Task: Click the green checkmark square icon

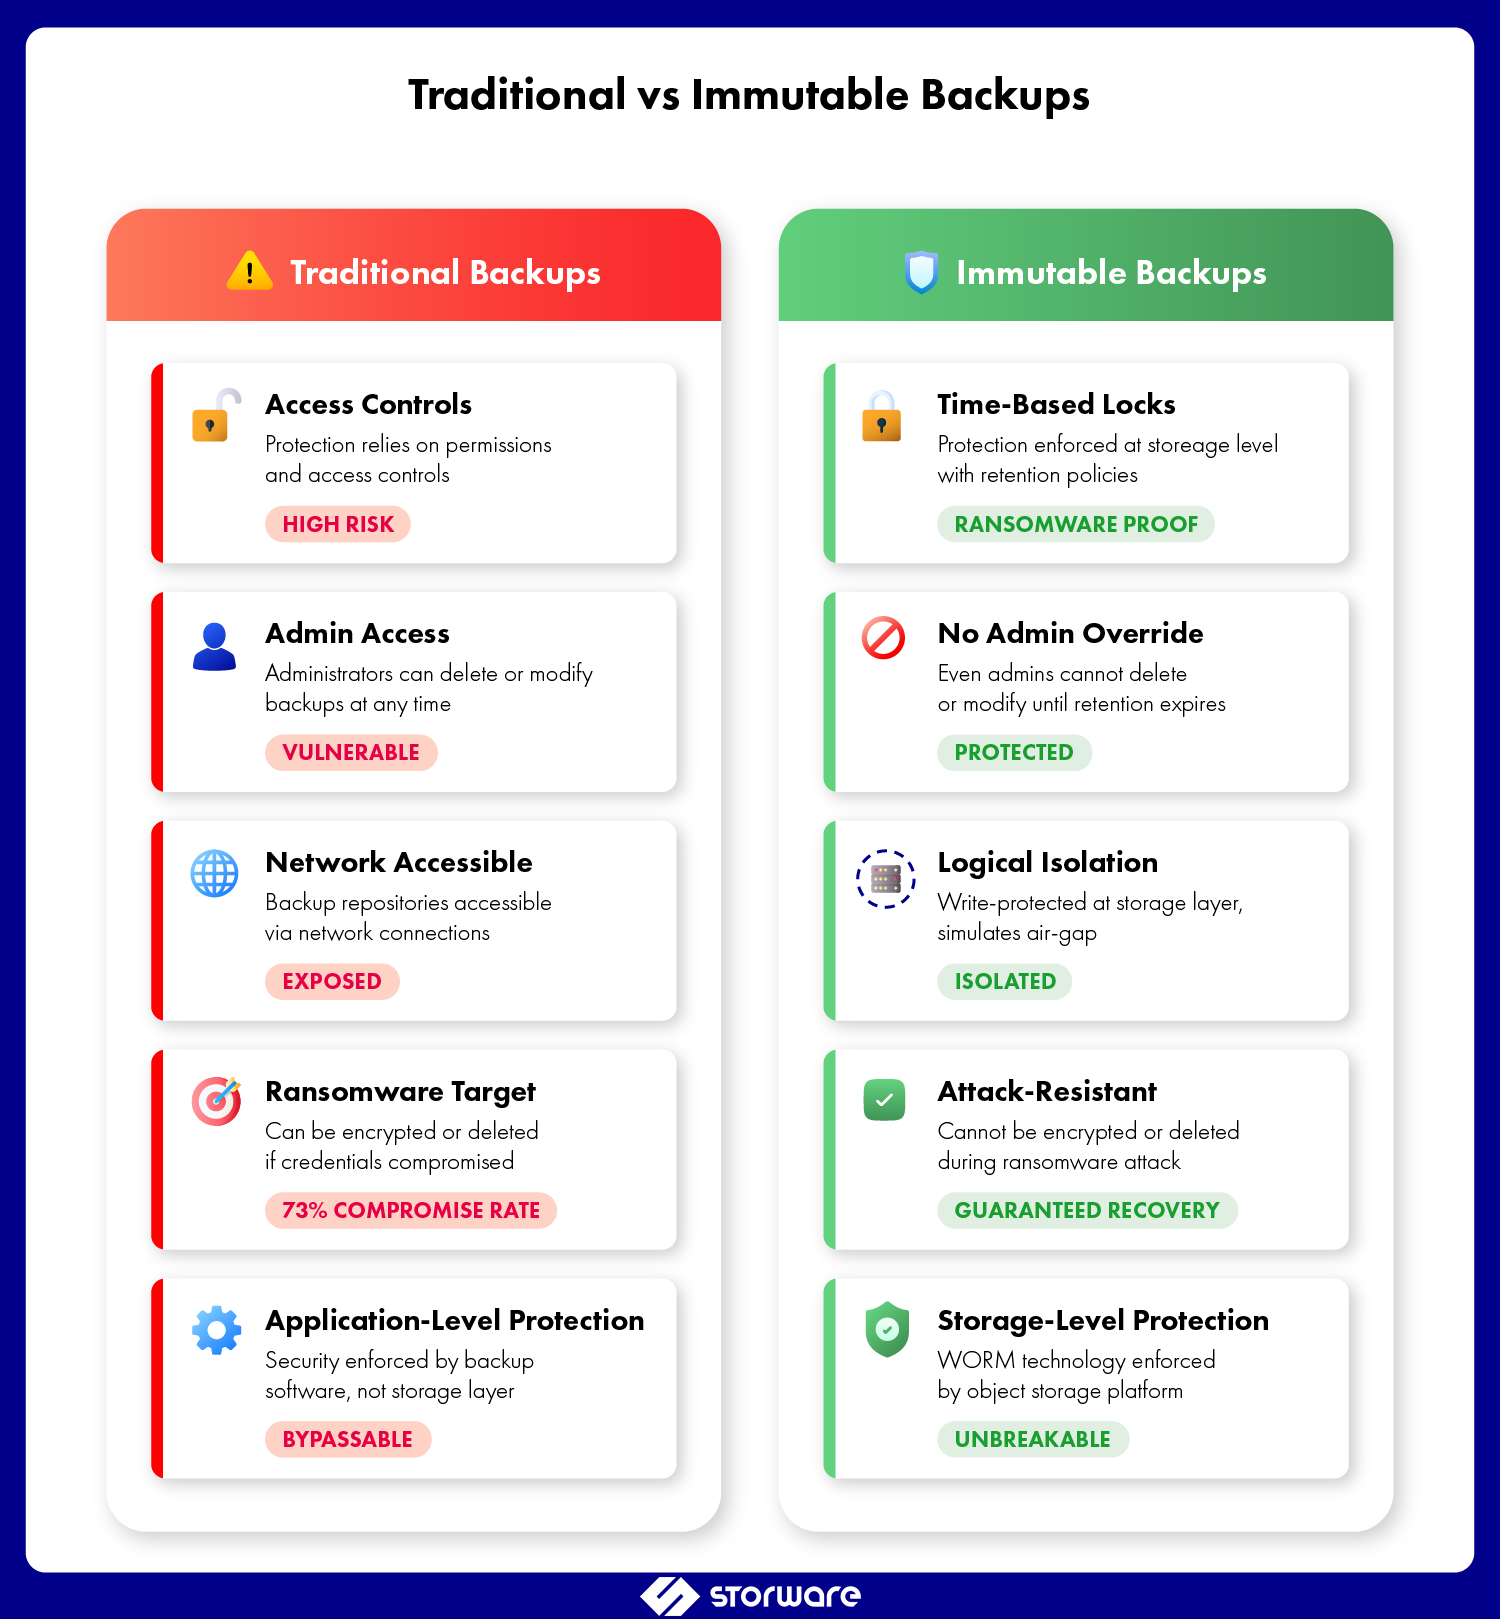Action: [884, 1100]
